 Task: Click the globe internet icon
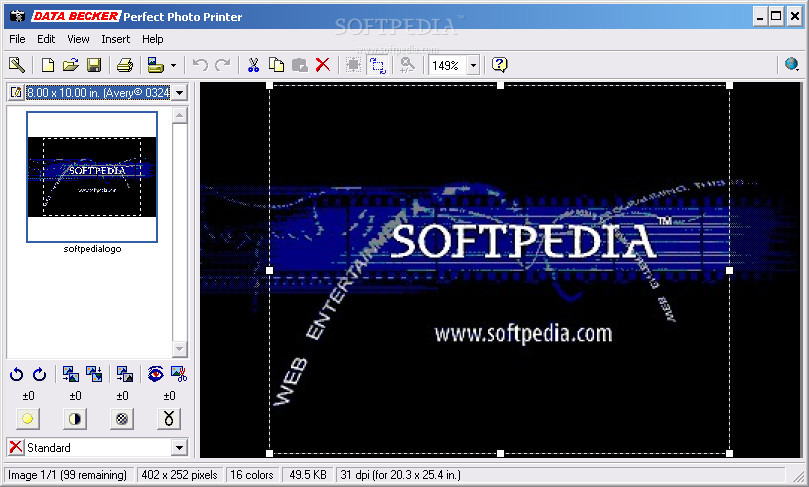click(791, 64)
